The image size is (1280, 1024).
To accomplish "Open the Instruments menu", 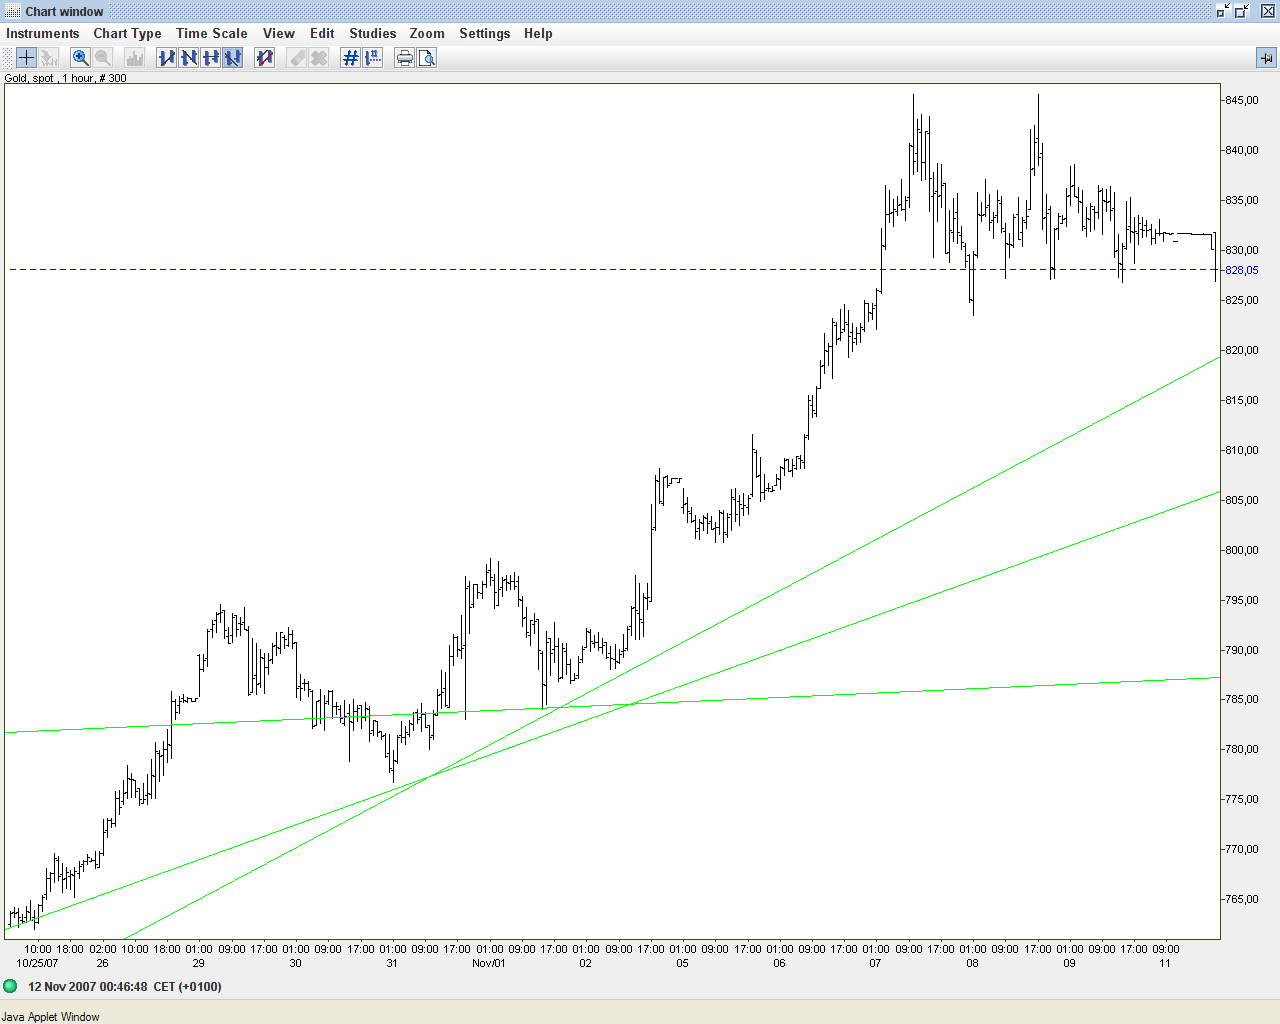I will coord(43,33).
